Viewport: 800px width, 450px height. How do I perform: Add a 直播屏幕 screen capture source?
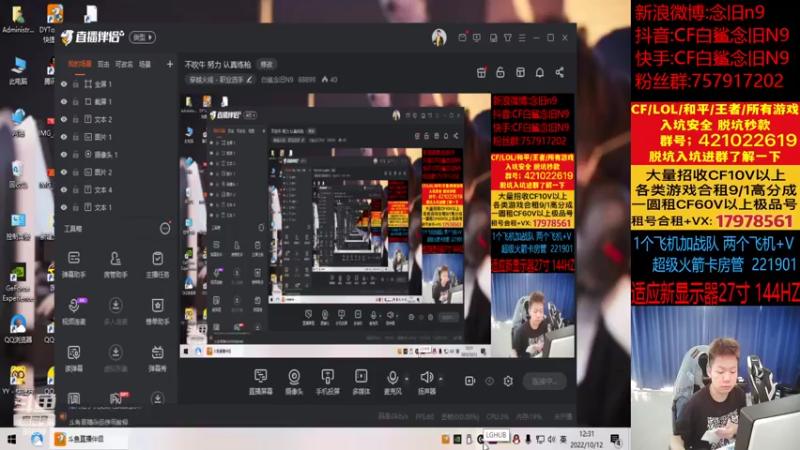[x=261, y=382]
